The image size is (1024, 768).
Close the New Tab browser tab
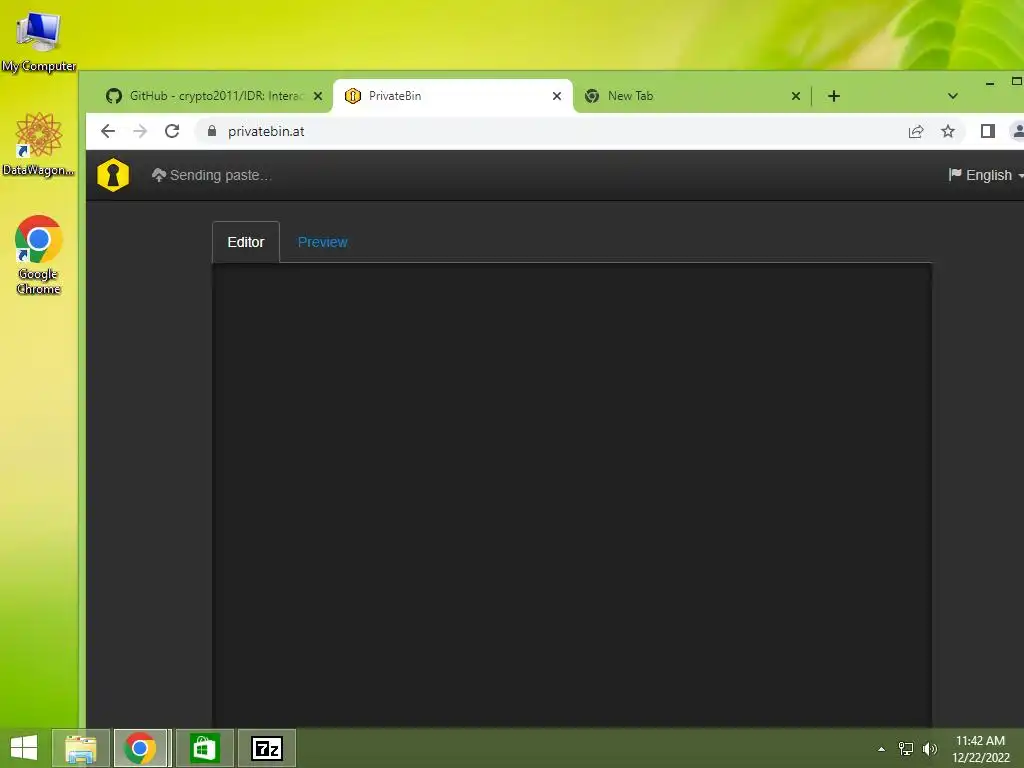(795, 96)
